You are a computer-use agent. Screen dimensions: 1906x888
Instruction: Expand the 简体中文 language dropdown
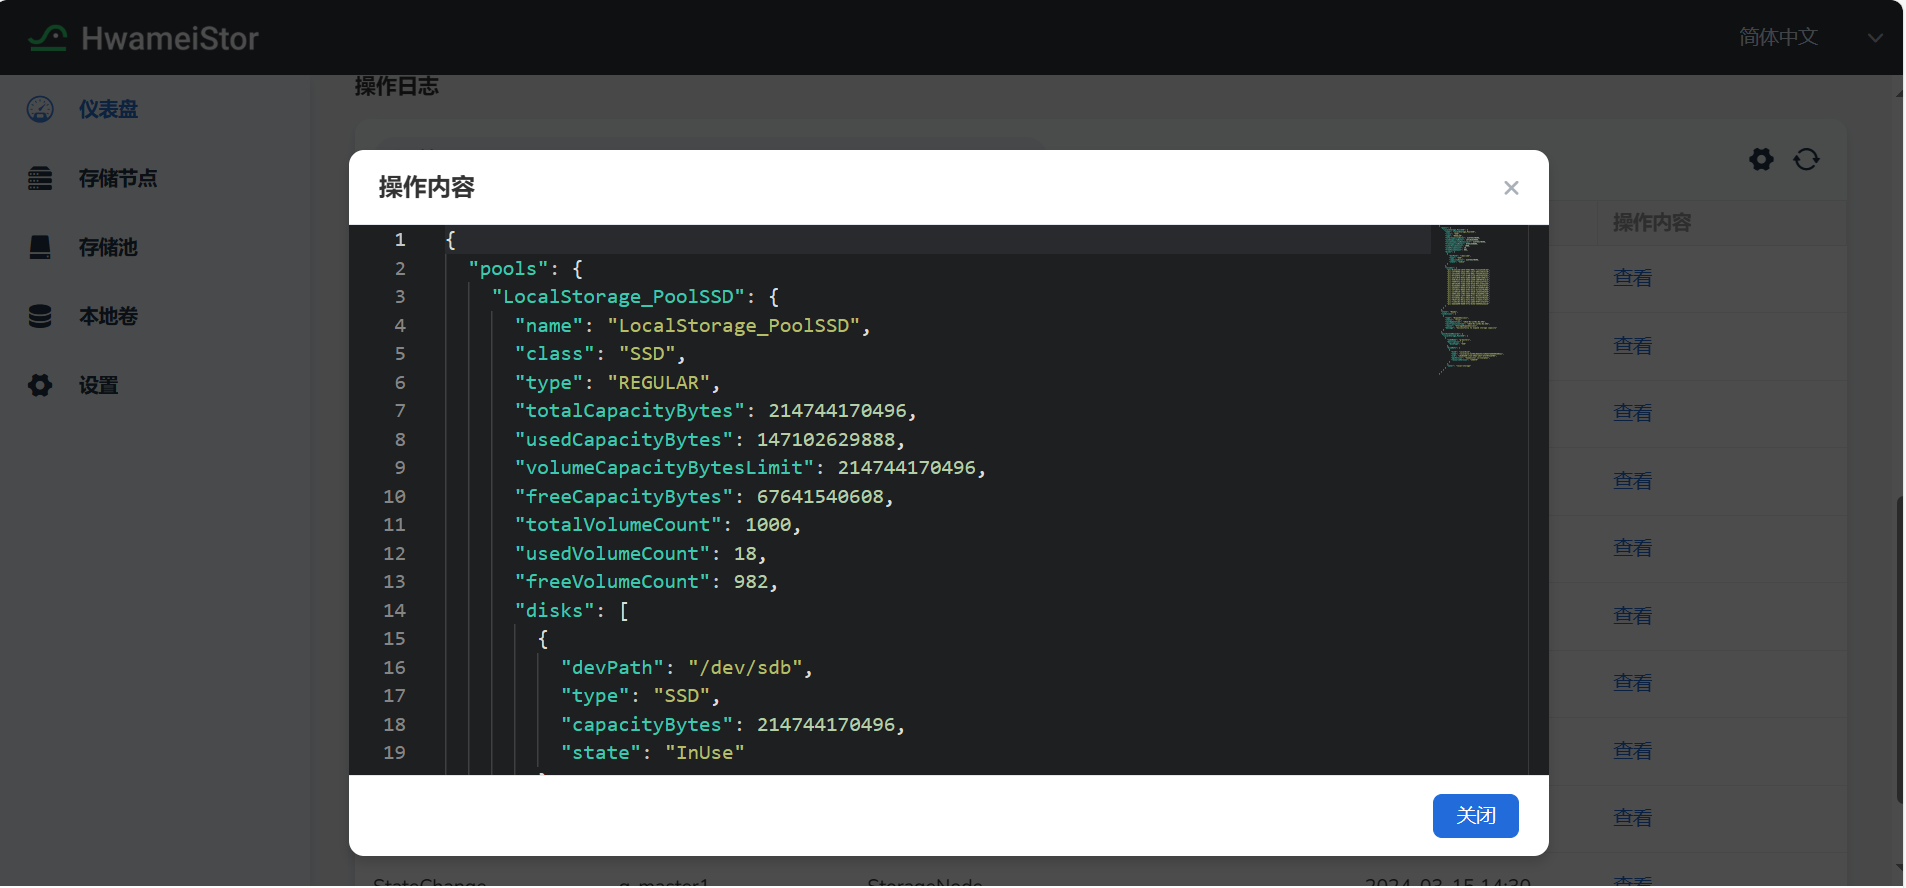(x=1778, y=37)
